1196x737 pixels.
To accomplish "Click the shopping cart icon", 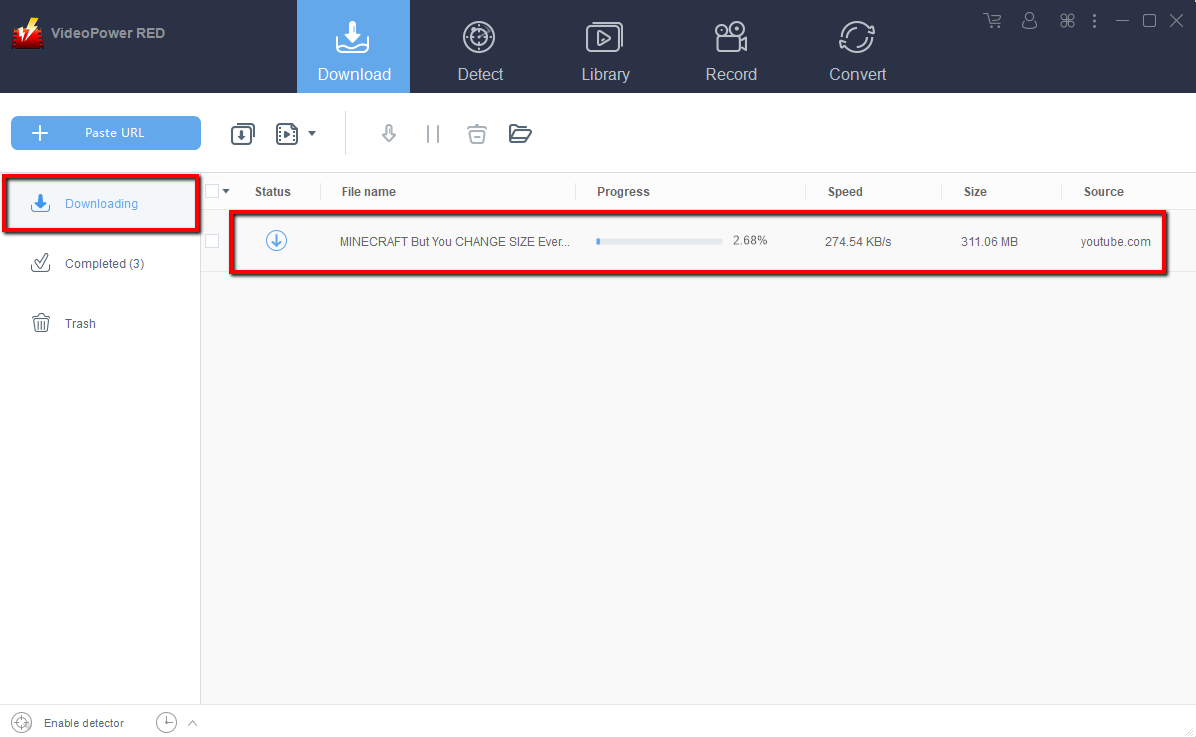I will click(x=992, y=21).
